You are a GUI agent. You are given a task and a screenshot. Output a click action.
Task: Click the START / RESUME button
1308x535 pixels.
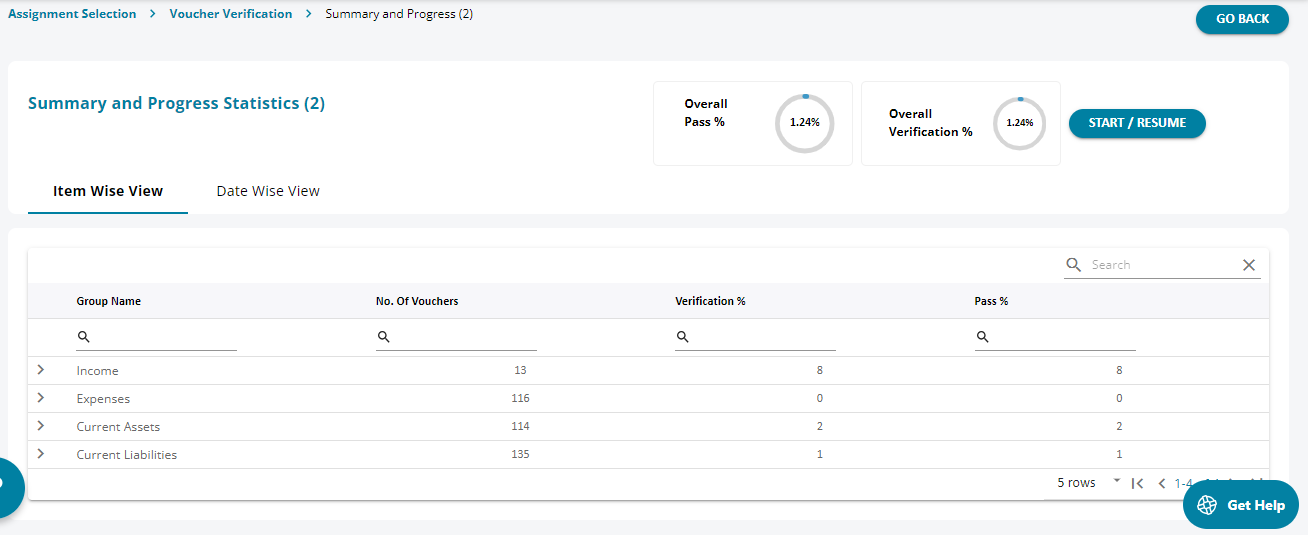(x=1137, y=123)
